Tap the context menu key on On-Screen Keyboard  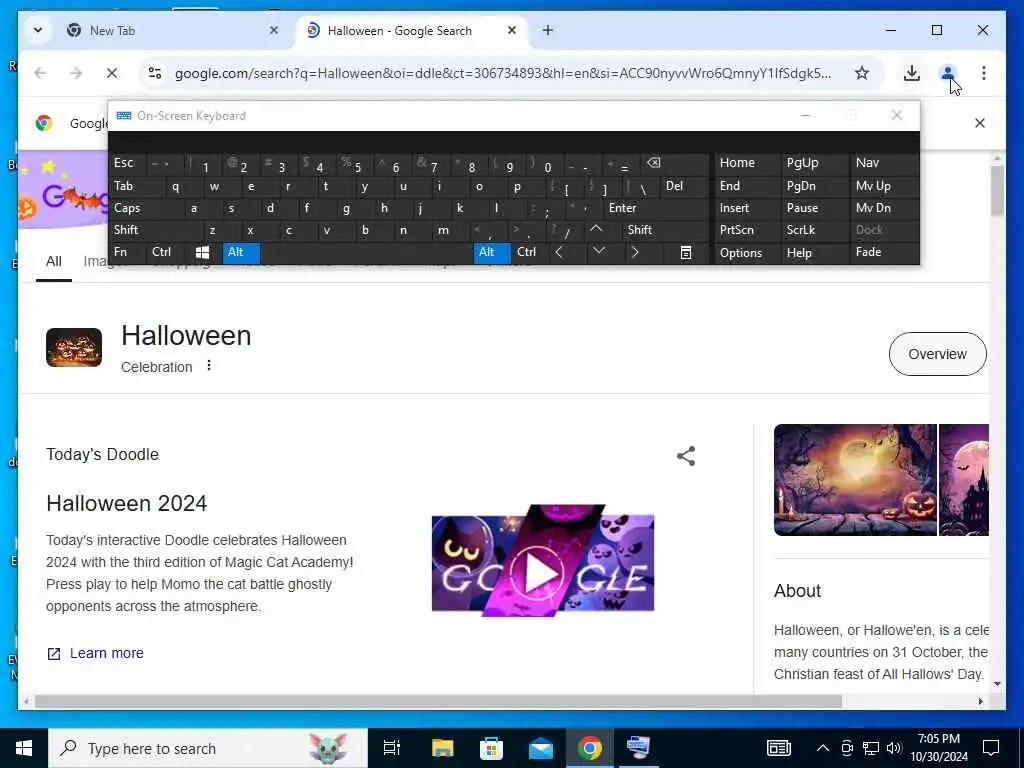(x=685, y=252)
